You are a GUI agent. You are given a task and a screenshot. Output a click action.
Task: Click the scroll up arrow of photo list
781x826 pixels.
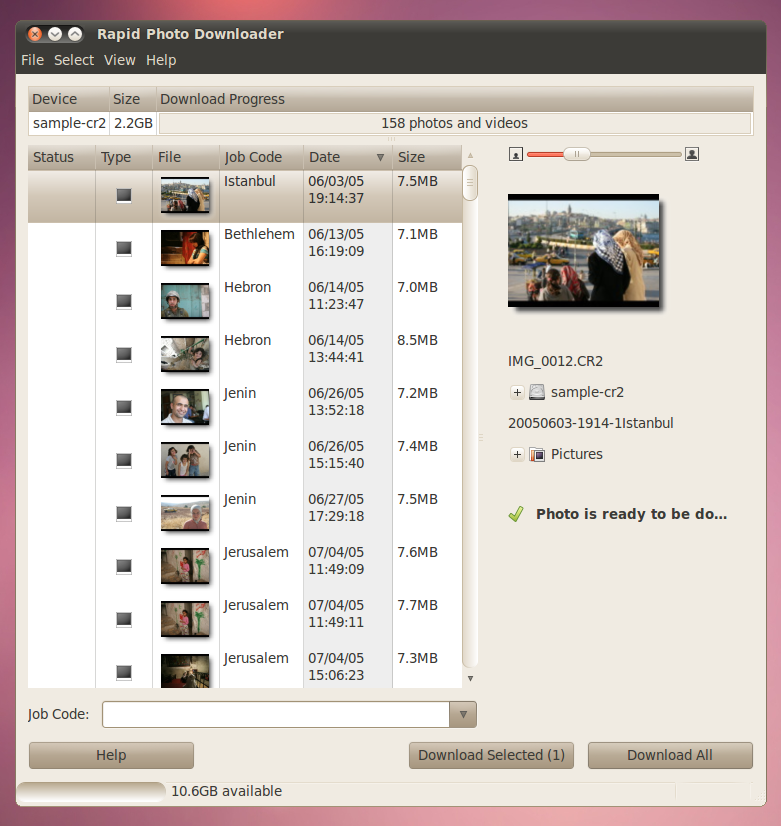[470, 155]
